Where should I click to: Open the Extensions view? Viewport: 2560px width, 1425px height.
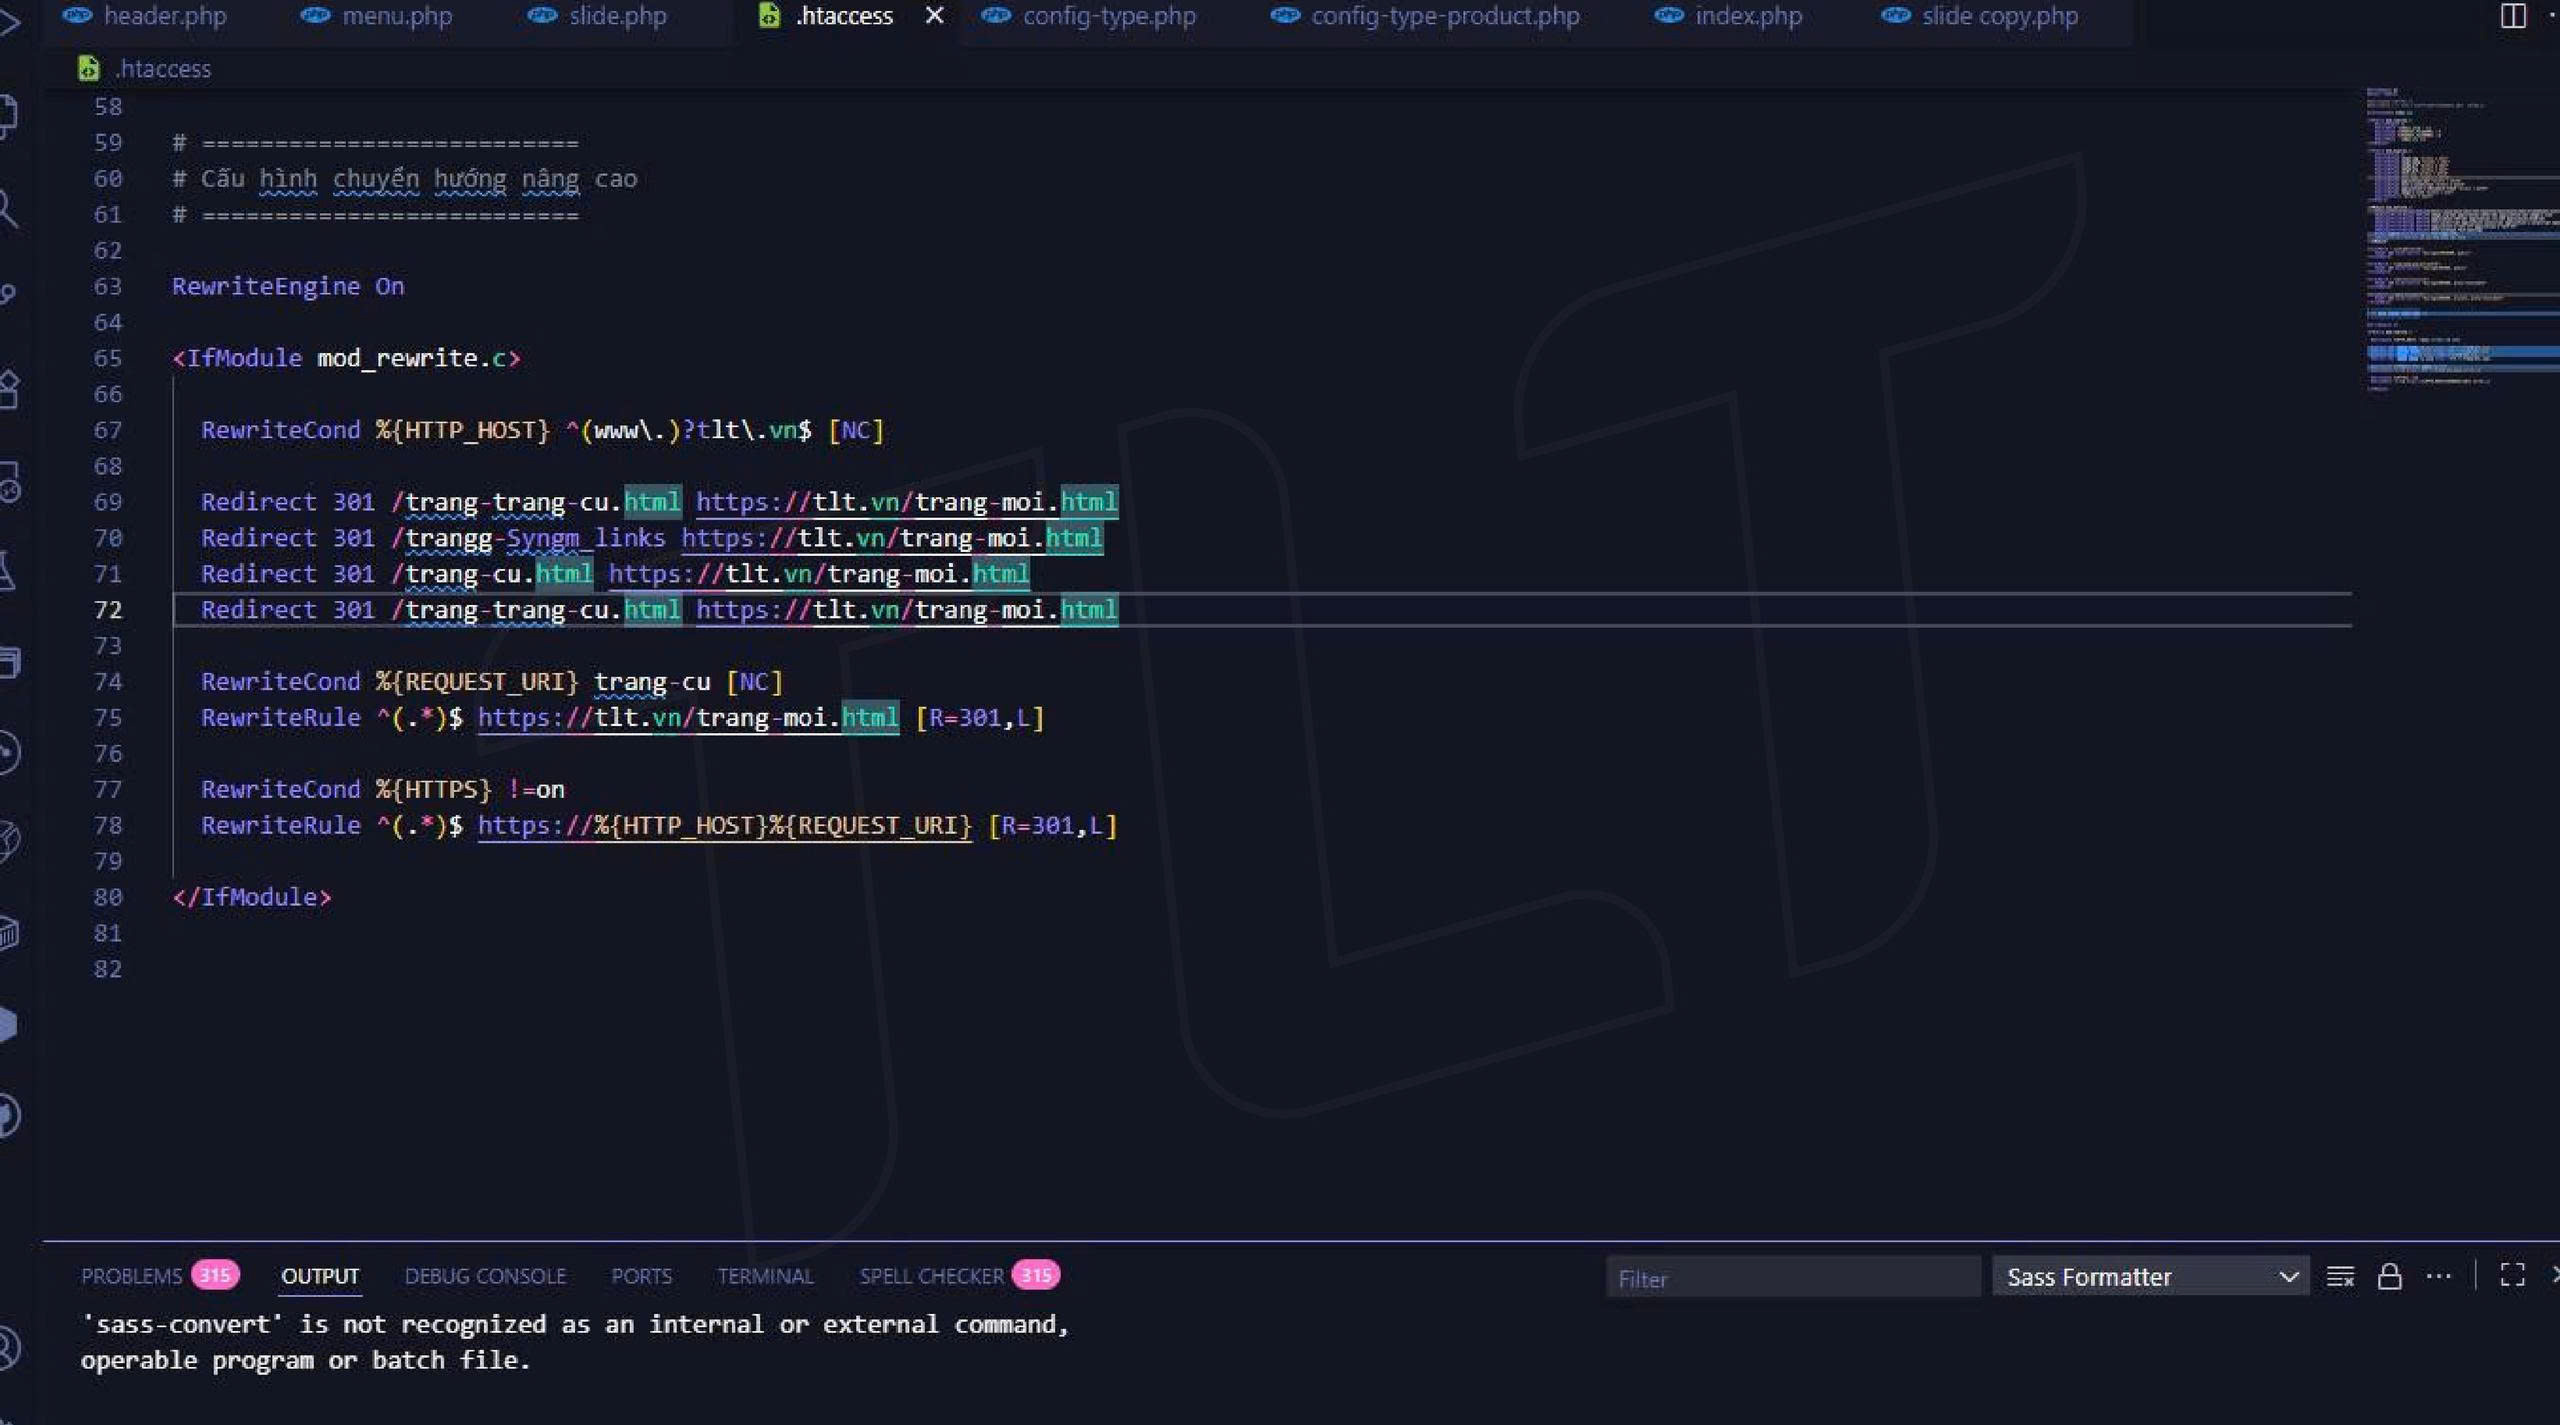8,388
